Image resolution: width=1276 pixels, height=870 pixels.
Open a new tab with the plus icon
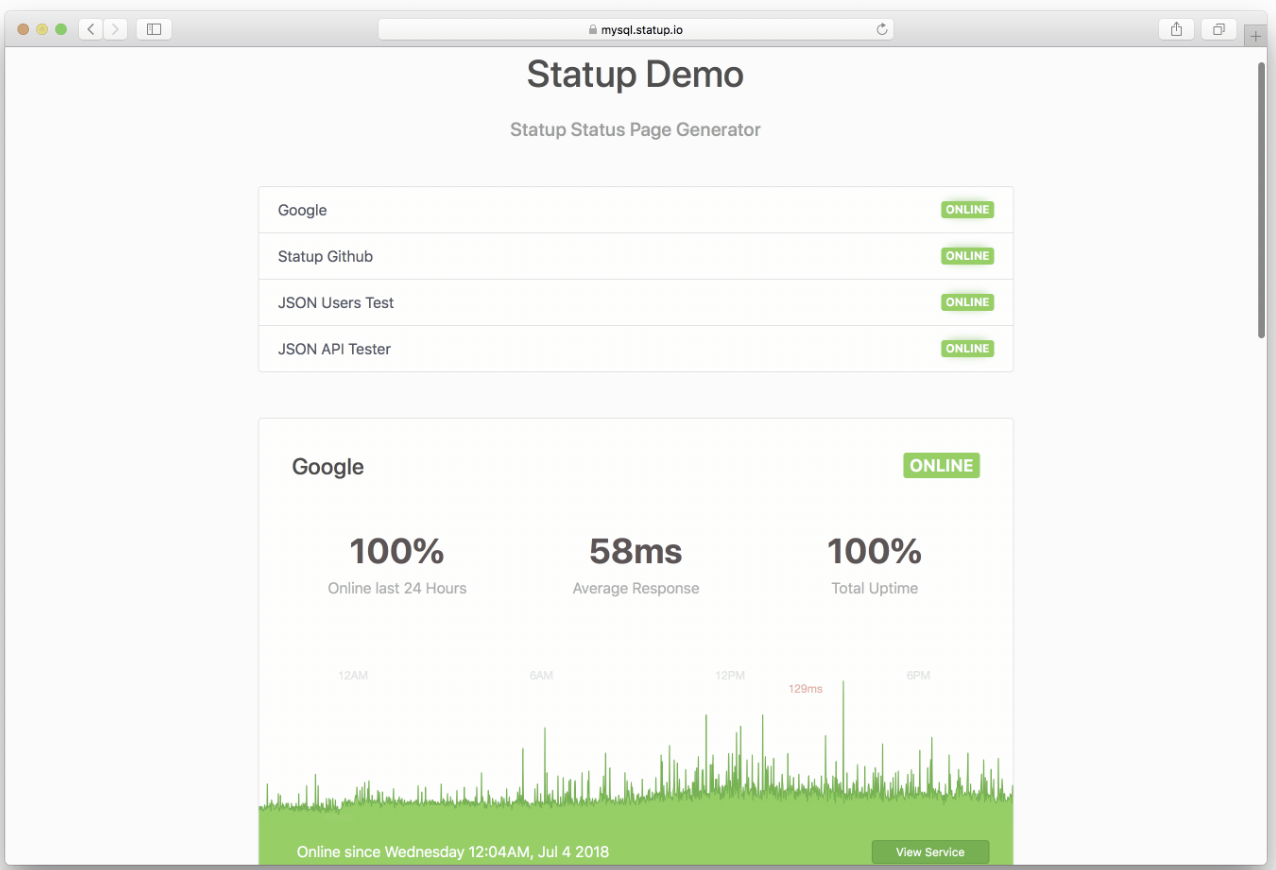(x=1255, y=34)
